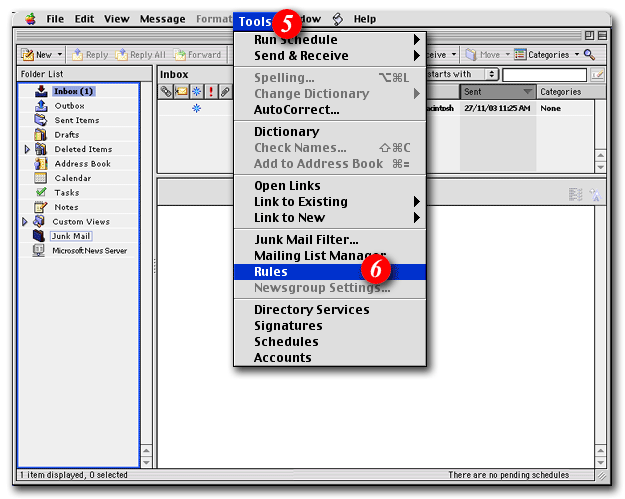Open the Apple menu
This screenshot has height=499, width=625.
[x=29, y=19]
